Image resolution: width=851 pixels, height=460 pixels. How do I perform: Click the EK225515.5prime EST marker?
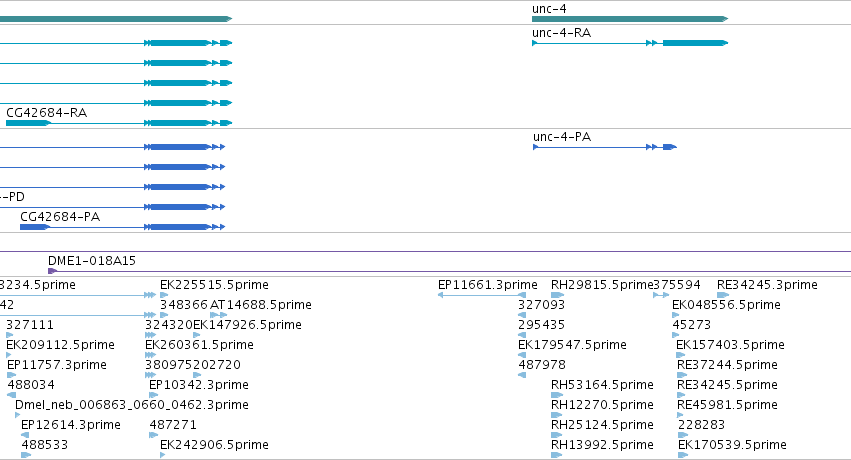pos(164,295)
